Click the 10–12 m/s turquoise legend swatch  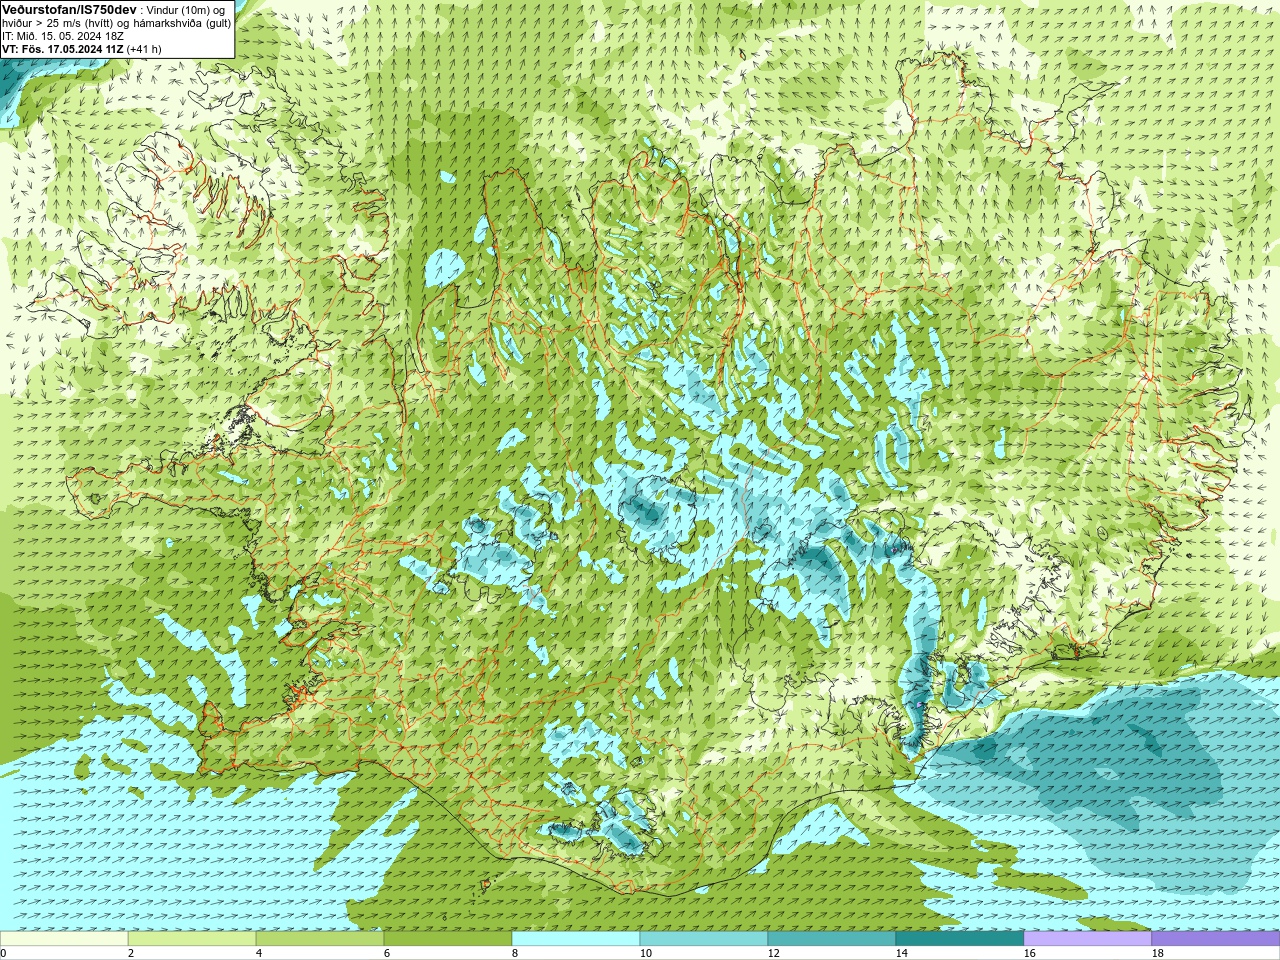pyautogui.click(x=704, y=939)
